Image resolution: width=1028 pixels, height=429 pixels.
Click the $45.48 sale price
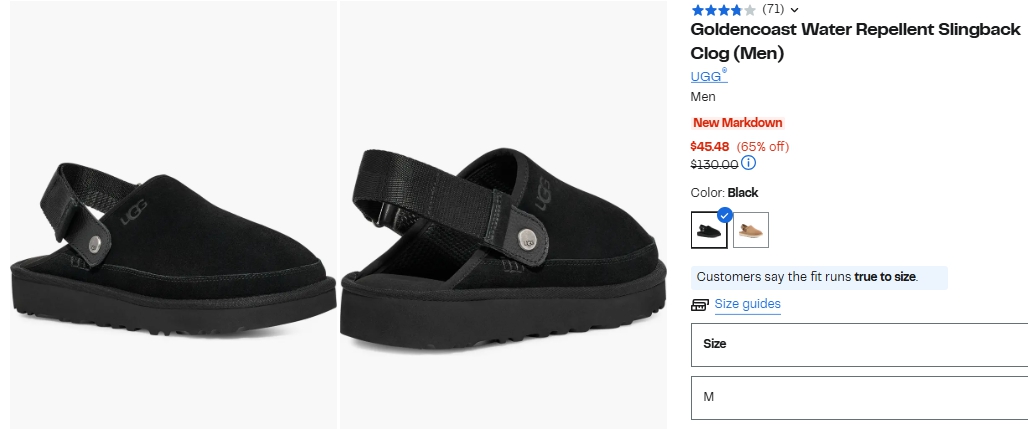coord(710,146)
